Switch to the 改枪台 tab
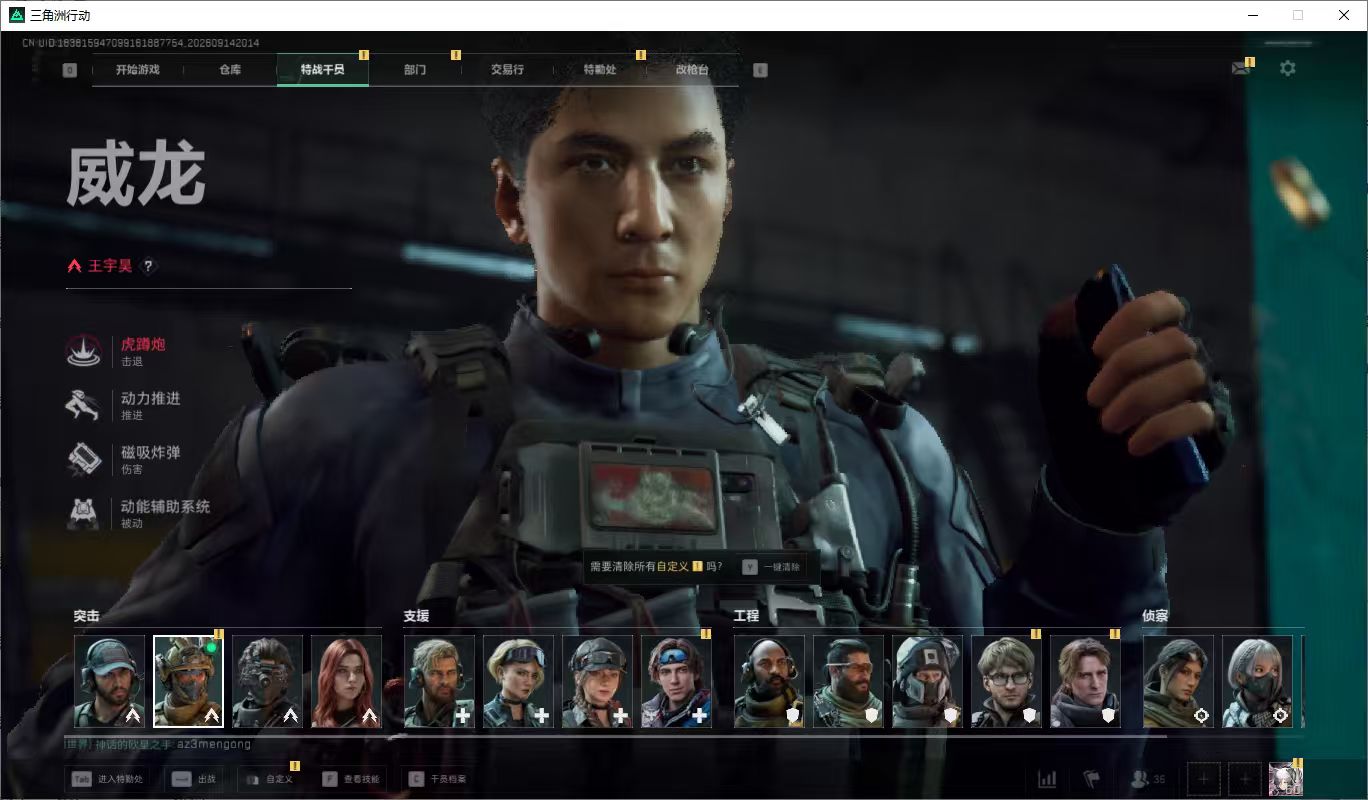Image resolution: width=1368 pixels, height=800 pixels. [x=692, y=70]
